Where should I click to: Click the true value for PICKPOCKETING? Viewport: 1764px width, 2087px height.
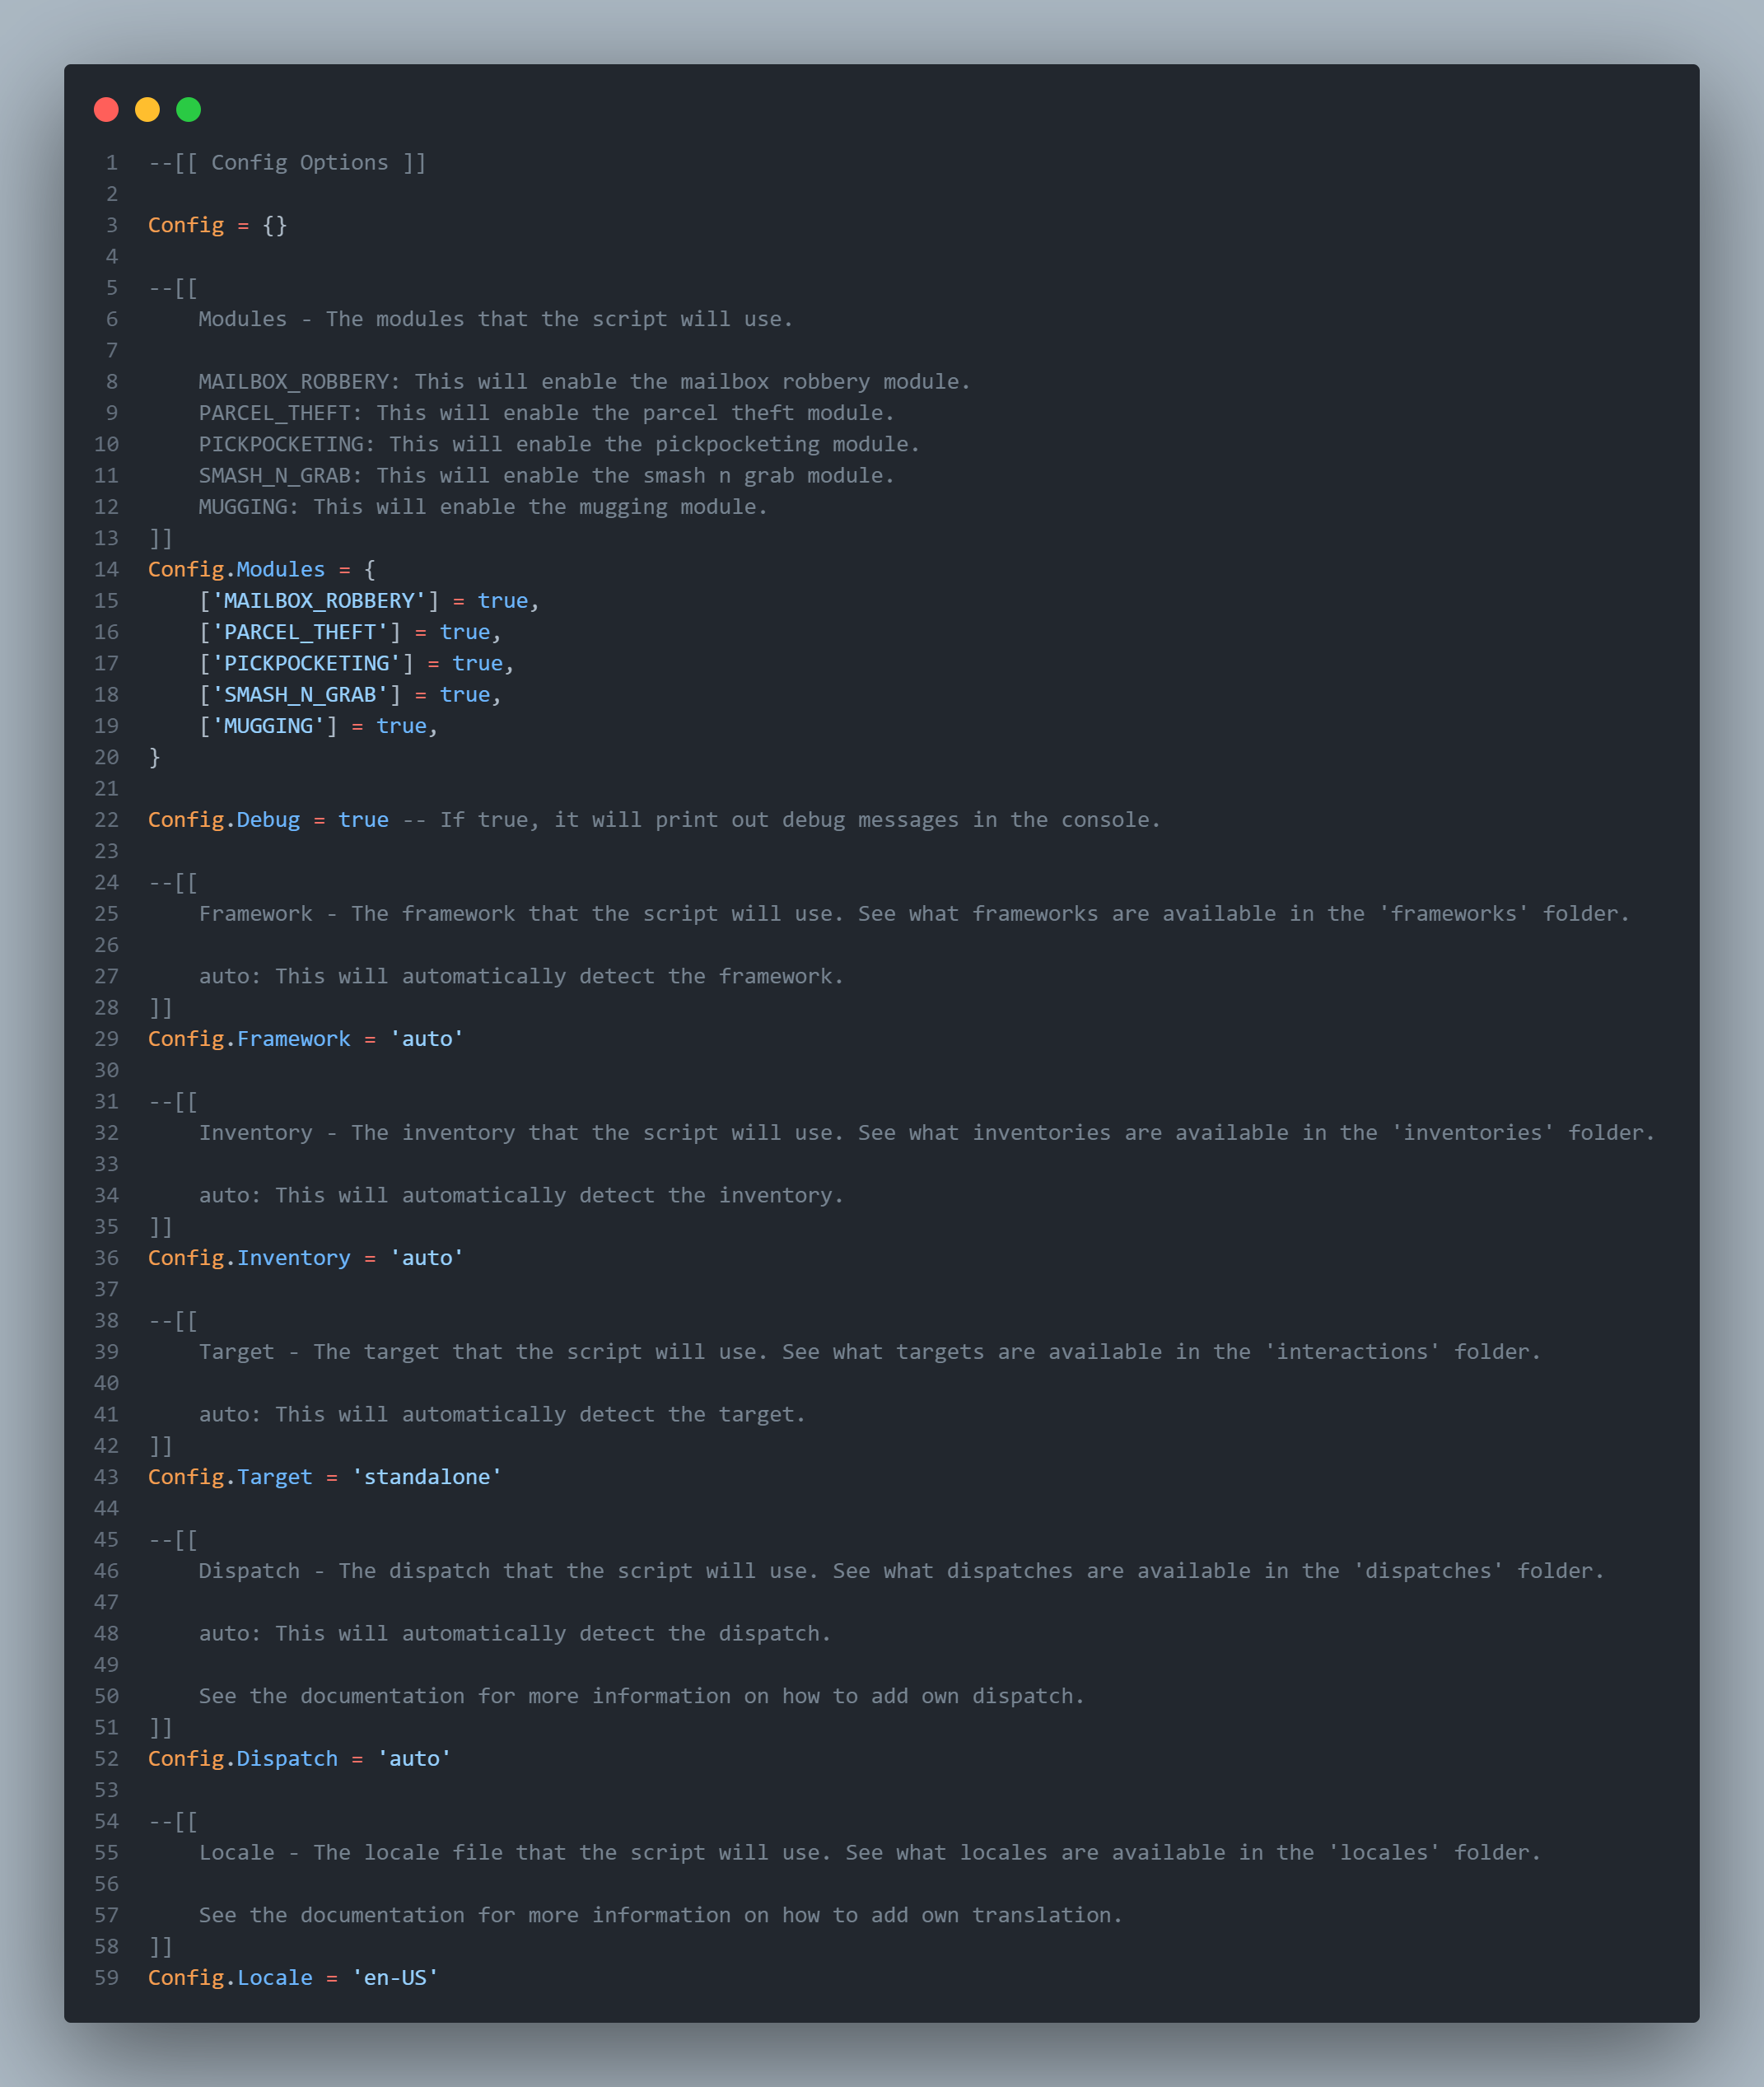click(477, 663)
